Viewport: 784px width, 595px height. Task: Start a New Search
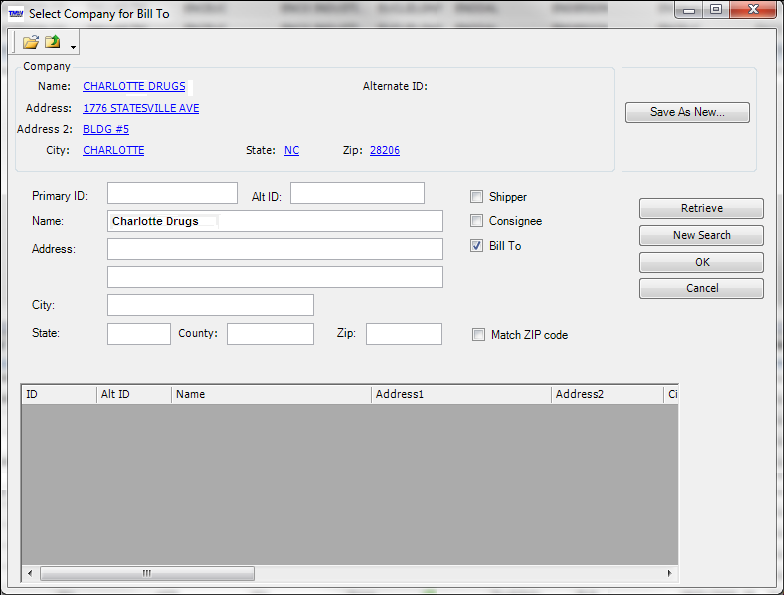point(701,235)
